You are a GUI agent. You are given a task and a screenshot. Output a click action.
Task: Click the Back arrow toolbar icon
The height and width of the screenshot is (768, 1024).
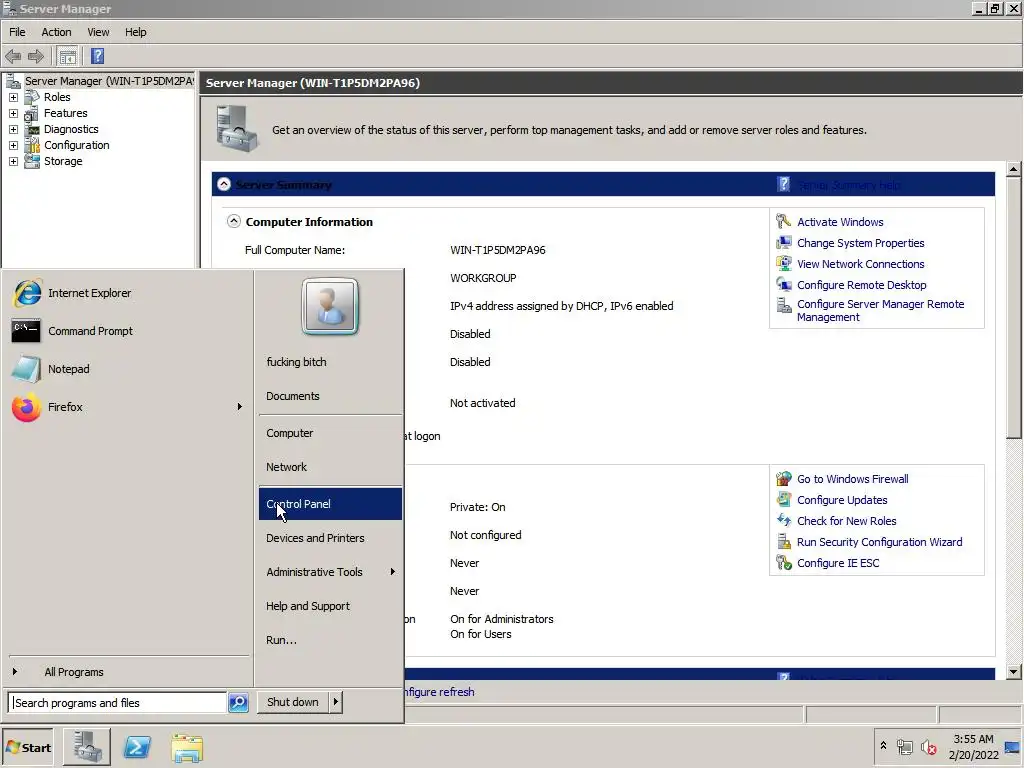click(13, 57)
